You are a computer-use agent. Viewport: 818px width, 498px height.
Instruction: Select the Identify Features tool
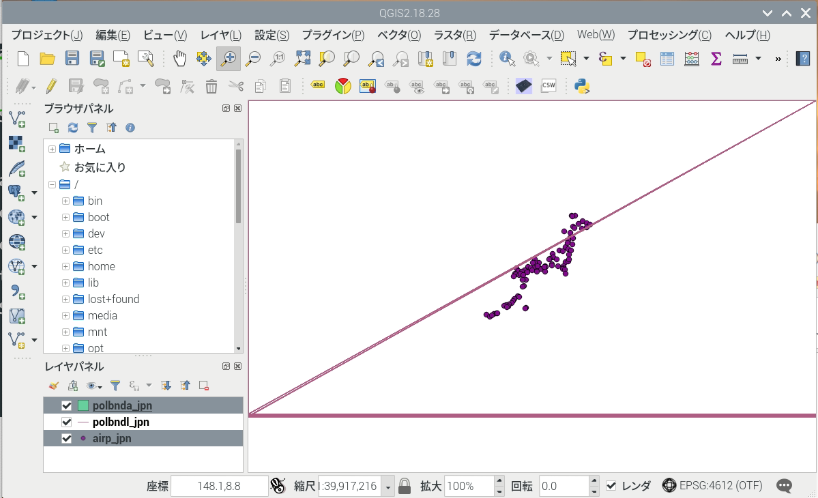[x=507, y=58]
